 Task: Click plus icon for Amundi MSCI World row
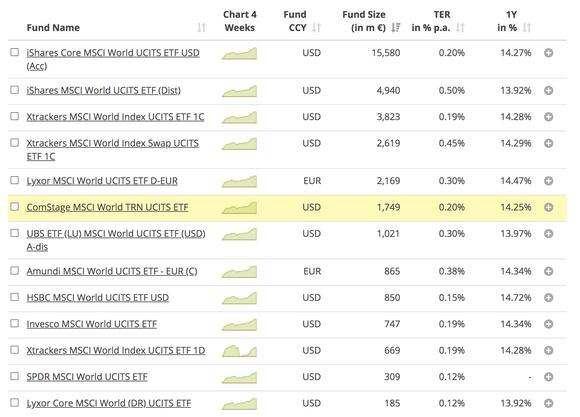549,271
